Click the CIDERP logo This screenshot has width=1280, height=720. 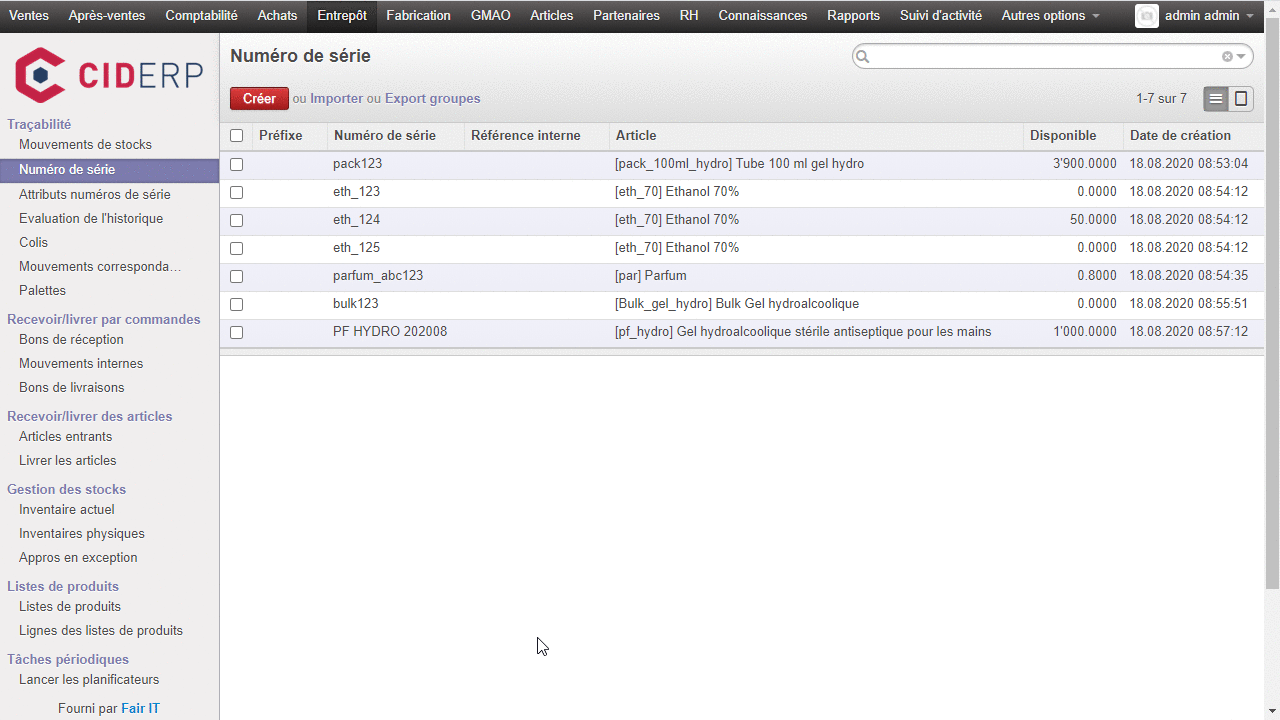[x=109, y=75]
